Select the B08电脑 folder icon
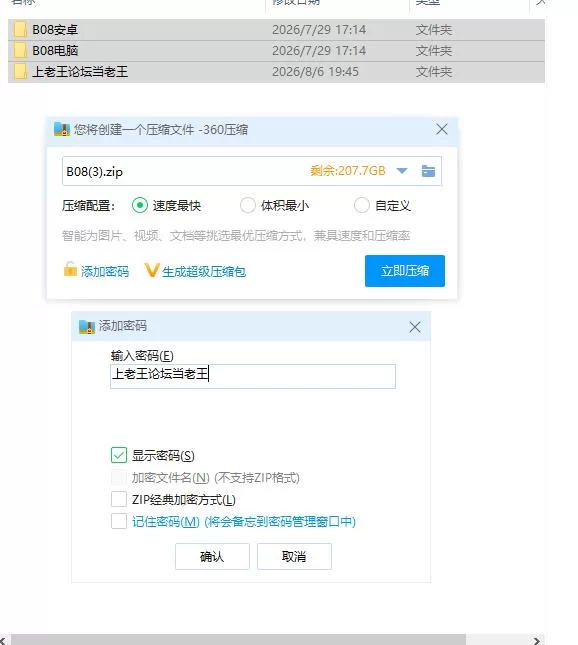Screen dimensions: 578x645 [20, 51]
